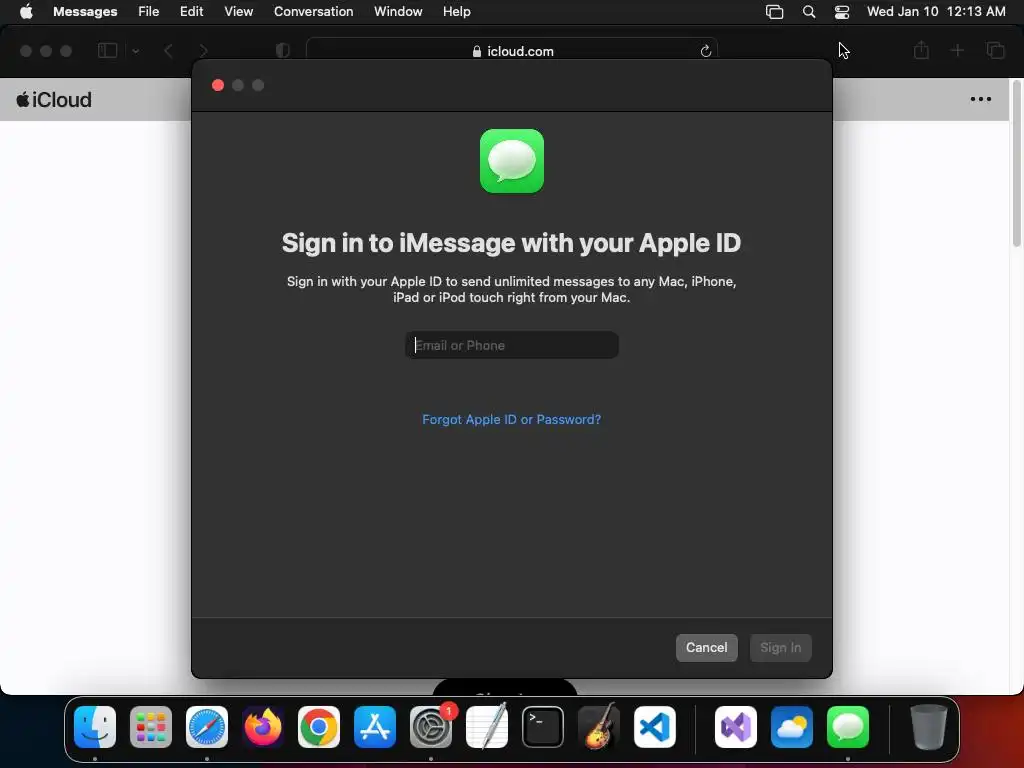This screenshot has height=768, width=1024.
Task: Open the Conversation menu
Action: point(313,11)
